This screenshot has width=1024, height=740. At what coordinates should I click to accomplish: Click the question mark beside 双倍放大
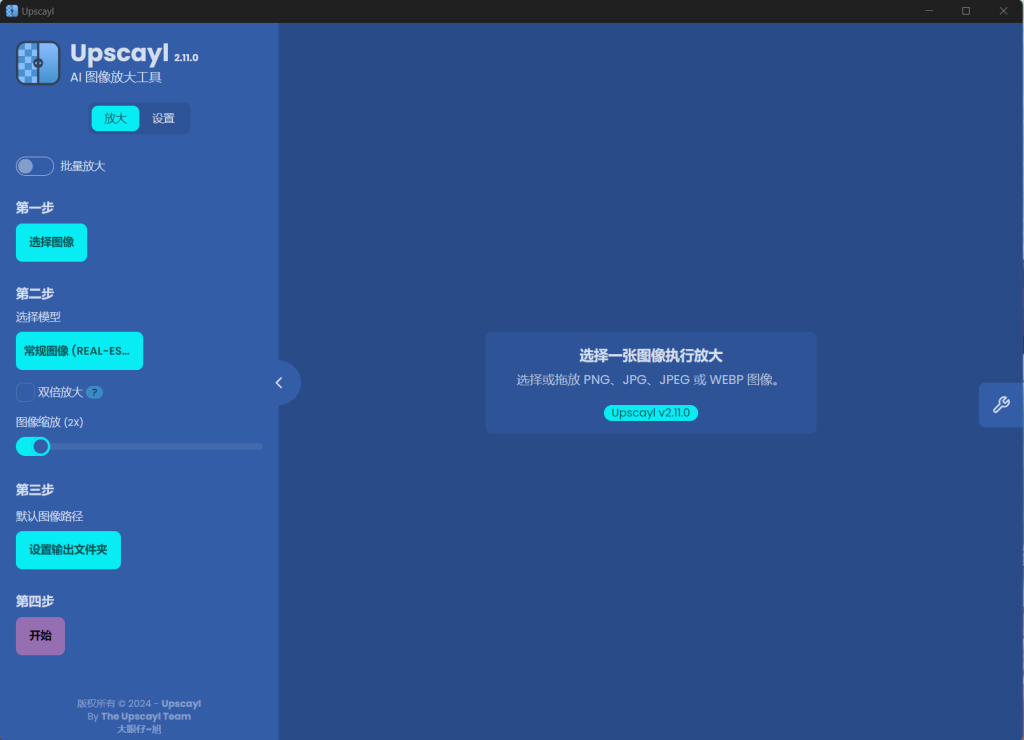coord(94,393)
